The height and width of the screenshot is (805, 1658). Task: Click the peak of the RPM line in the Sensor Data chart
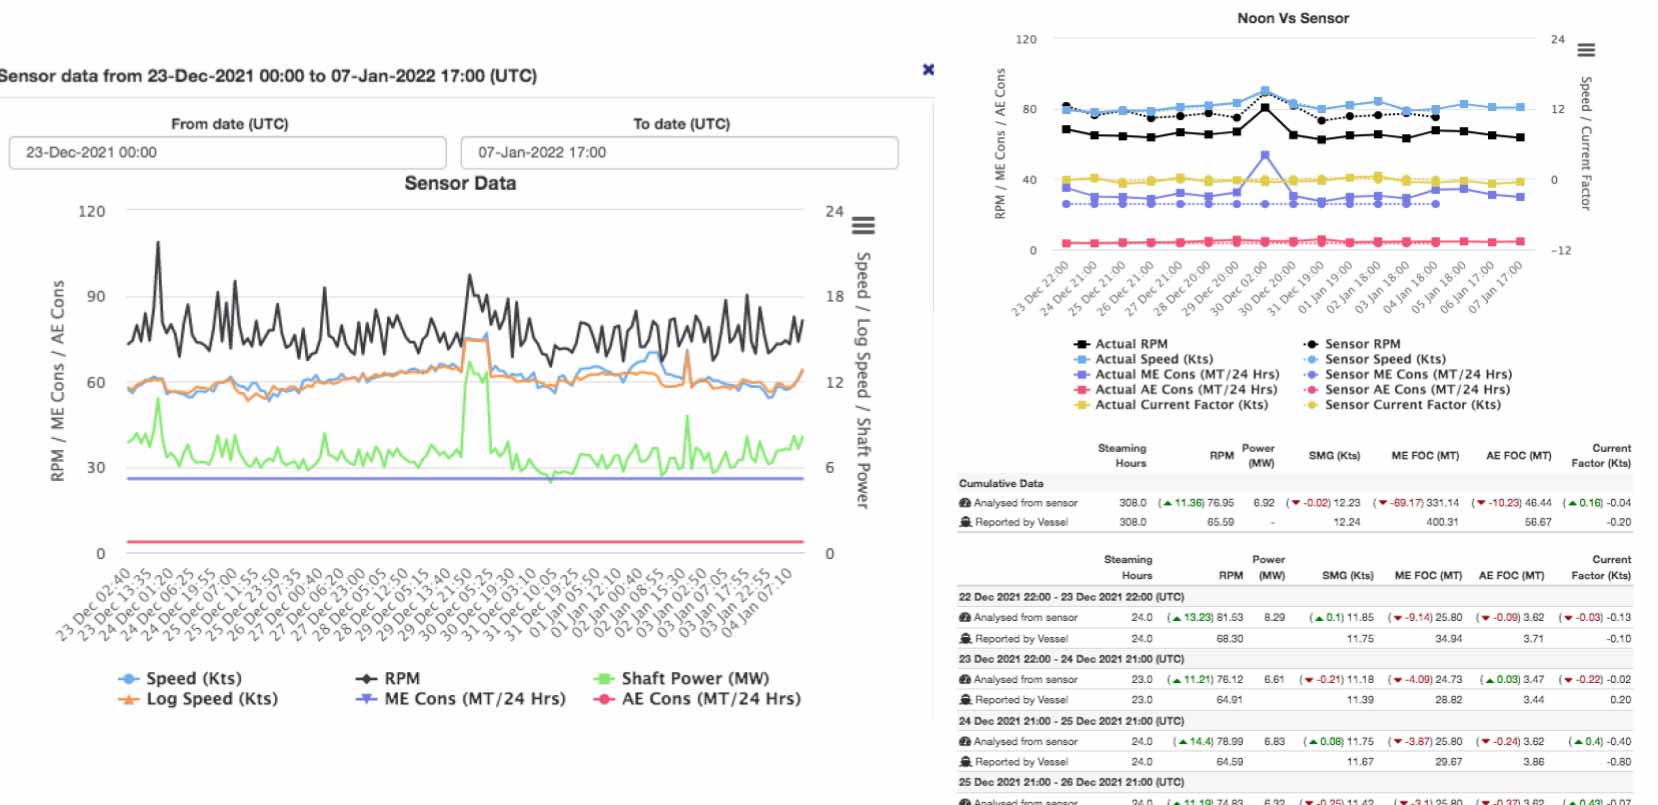pyautogui.click(x=157, y=242)
